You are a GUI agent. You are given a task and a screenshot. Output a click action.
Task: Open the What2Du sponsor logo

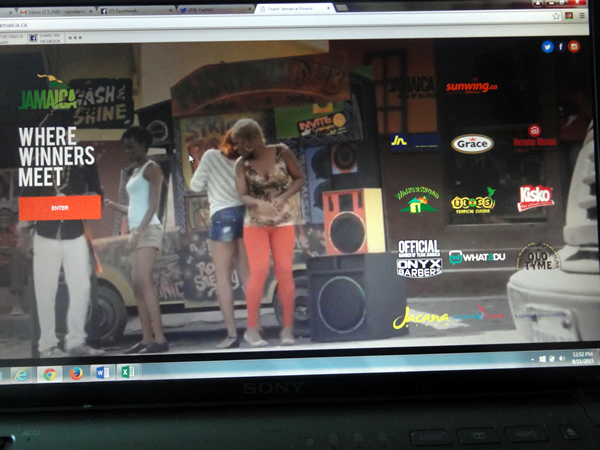click(477, 258)
